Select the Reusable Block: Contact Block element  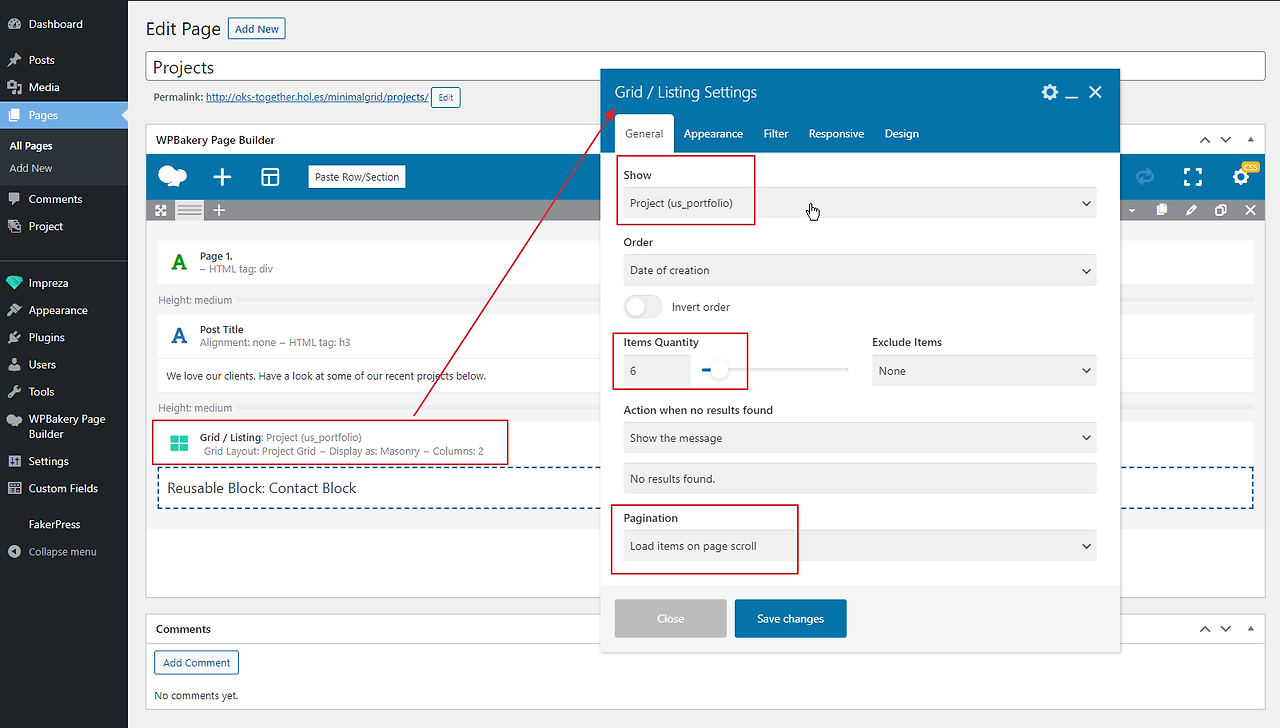click(705, 488)
